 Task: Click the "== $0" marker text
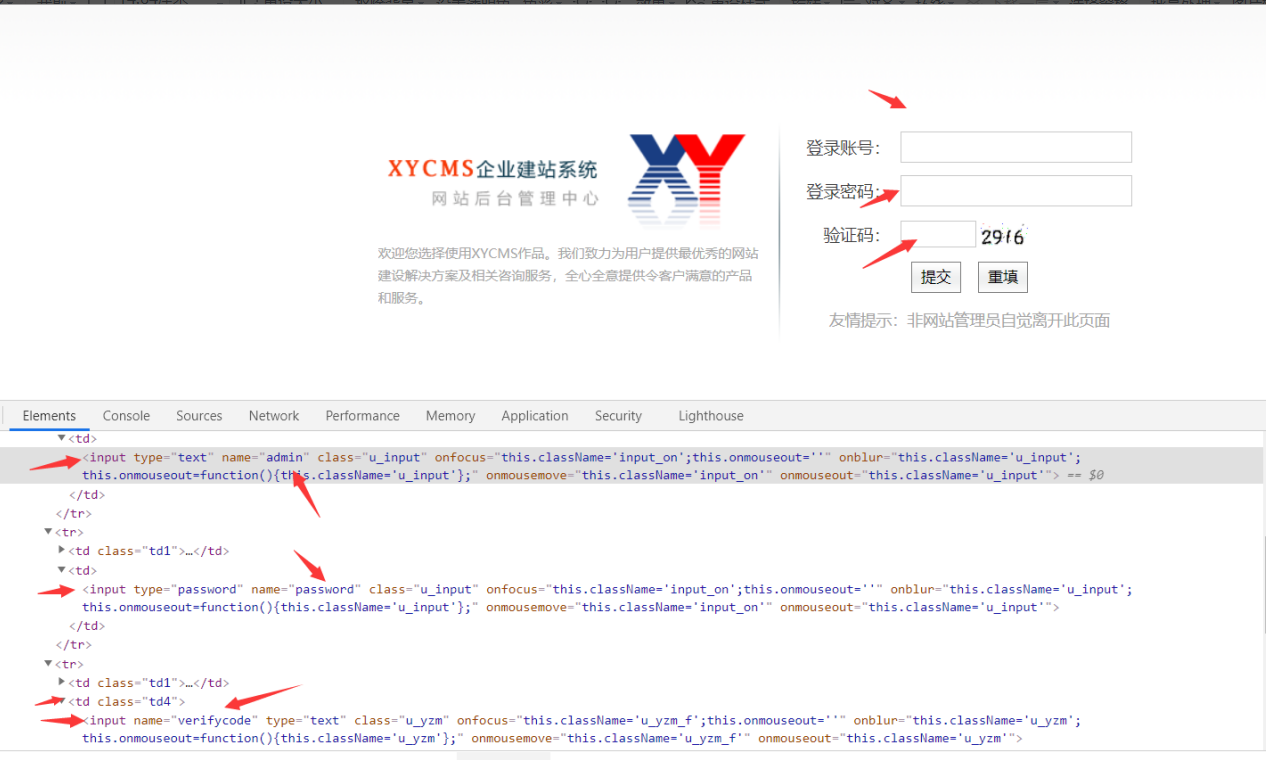click(1085, 476)
